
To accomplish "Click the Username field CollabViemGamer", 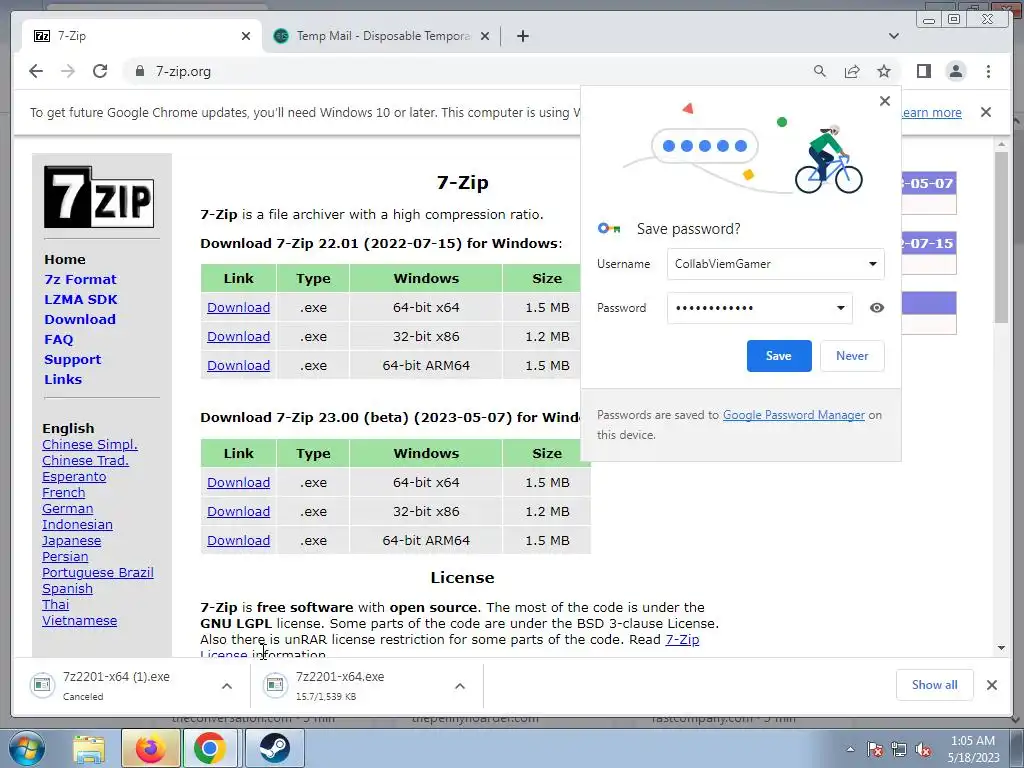I will tap(775, 264).
